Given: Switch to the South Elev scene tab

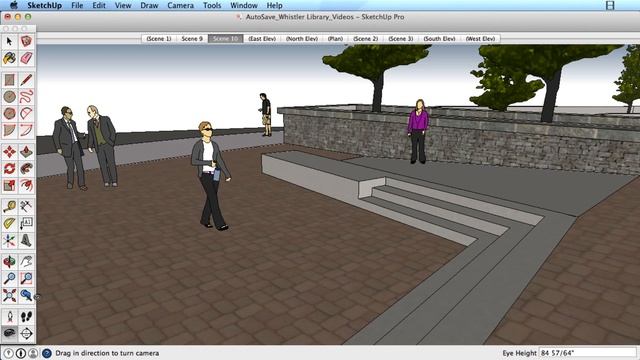Looking at the screenshot, I should point(439,38).
